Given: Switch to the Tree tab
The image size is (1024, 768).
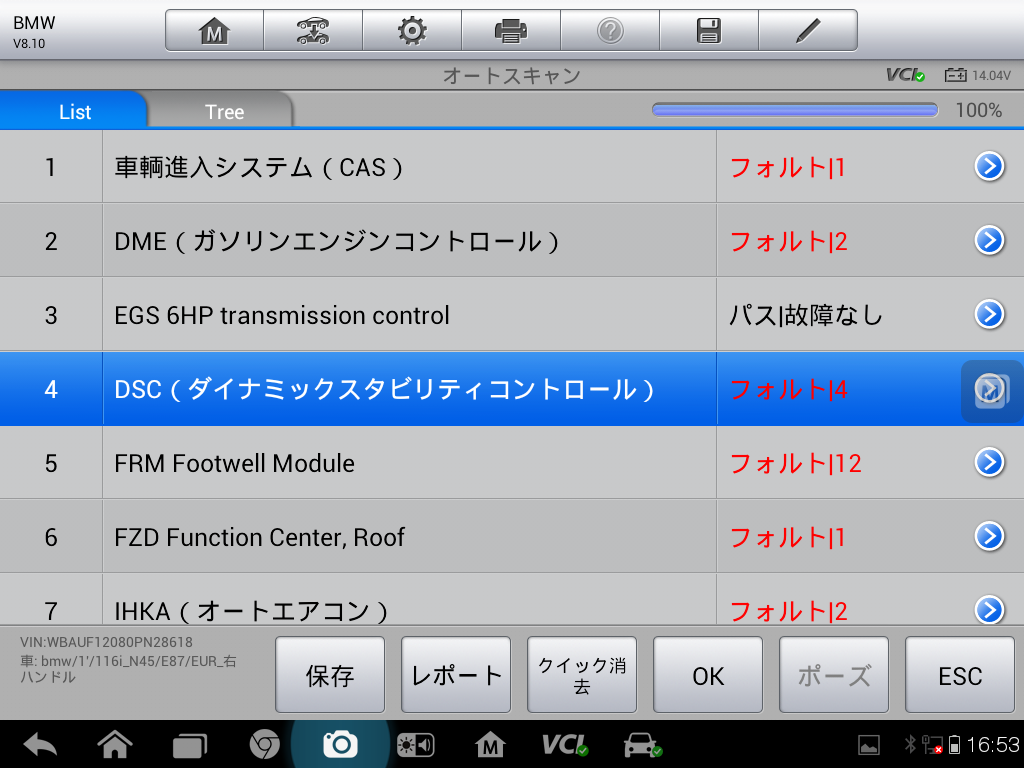Looking at the screenshot, I should tap(224, 111).
